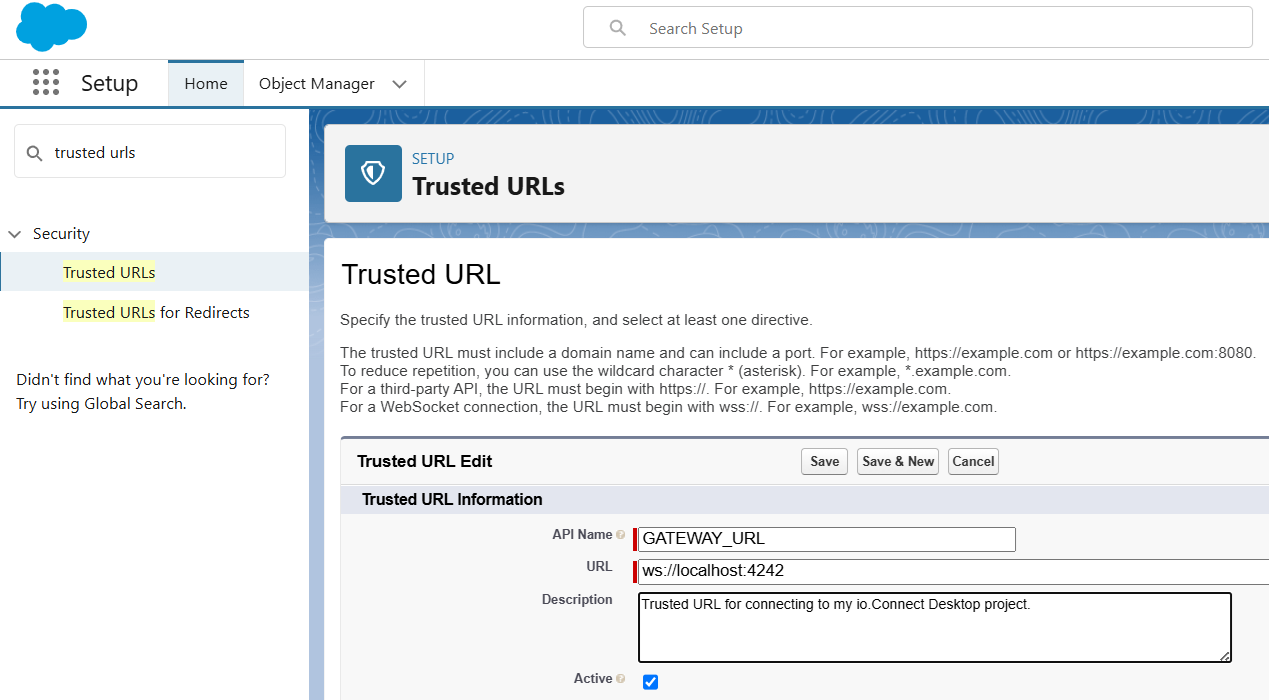Uncheck the Active checkbox
1269x700 pixels.
click(x=650, y=682)
